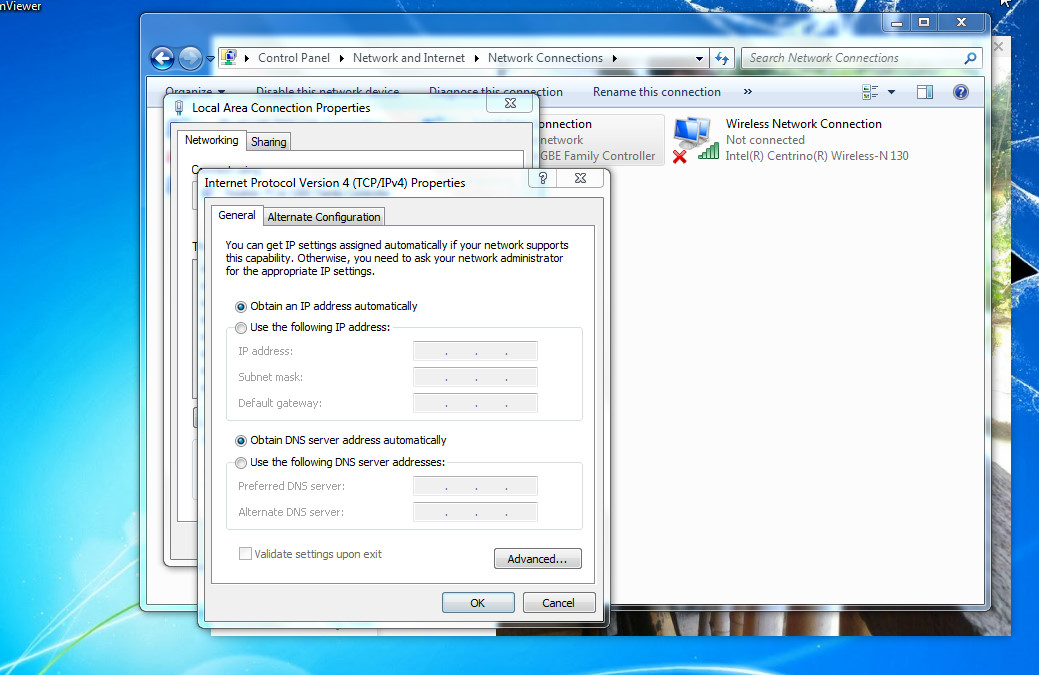Image resolution: width=1039 pixels, height=675 pixels.
Task: Open the Organize dropdown
Action: (196, 91)
